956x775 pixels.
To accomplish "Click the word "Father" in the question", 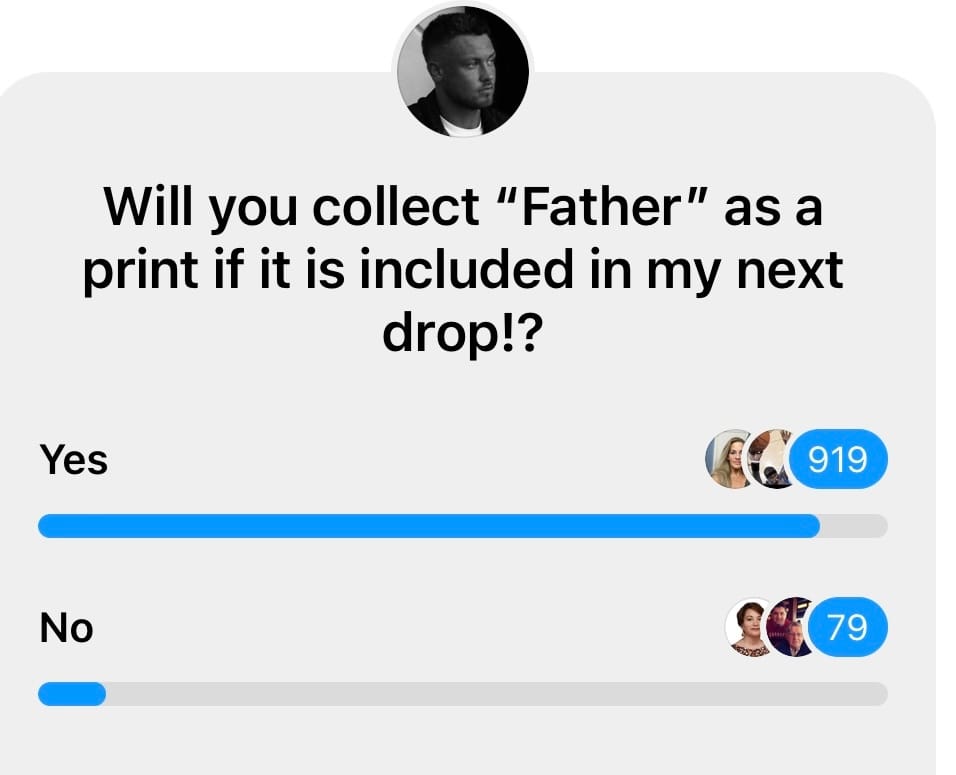I will [601, 206].
